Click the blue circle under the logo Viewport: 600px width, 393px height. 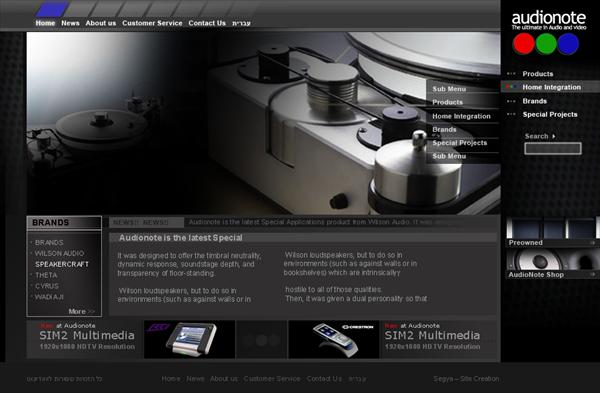[568, 43]
